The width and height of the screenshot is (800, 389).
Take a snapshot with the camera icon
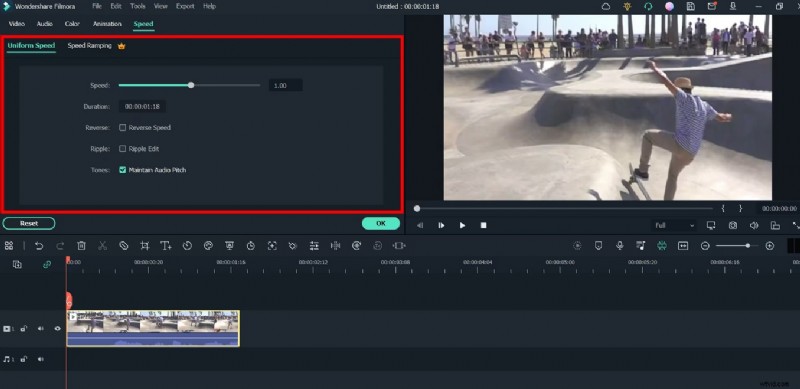[x=733, y=225]
